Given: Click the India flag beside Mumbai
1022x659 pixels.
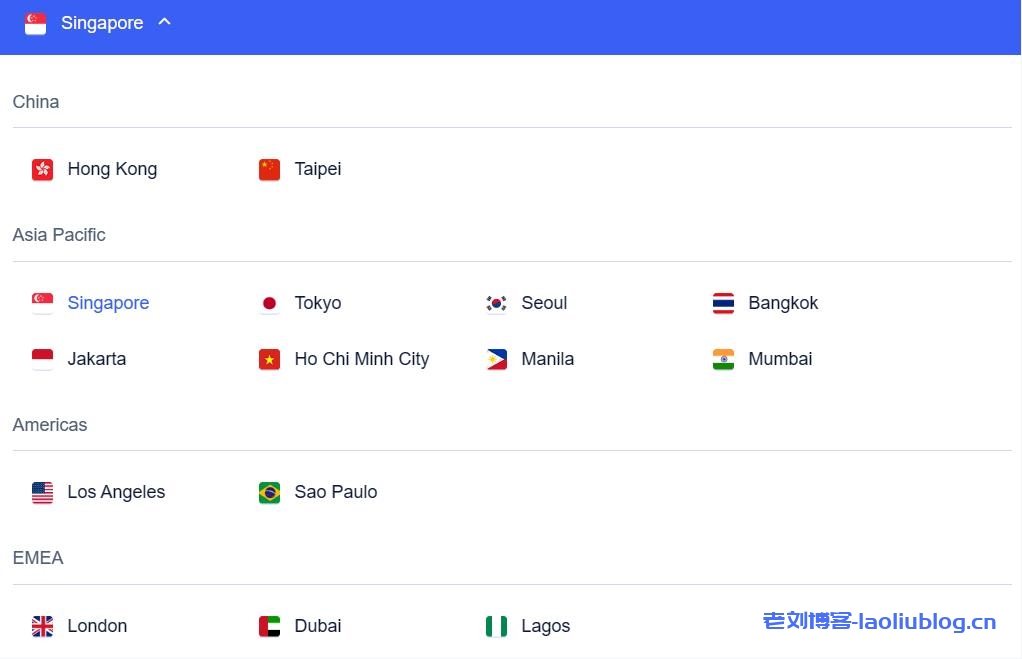Looking at the screenshot, I should tap(723, 359).
